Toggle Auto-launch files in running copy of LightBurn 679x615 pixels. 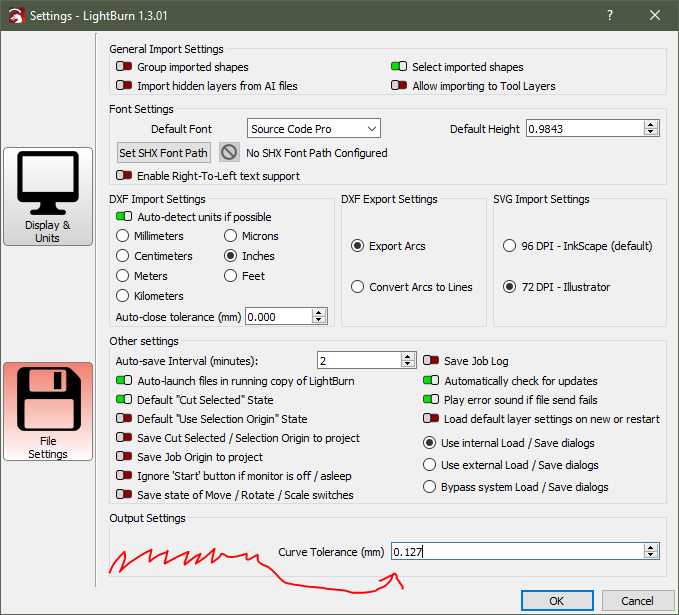click(124, 380)
